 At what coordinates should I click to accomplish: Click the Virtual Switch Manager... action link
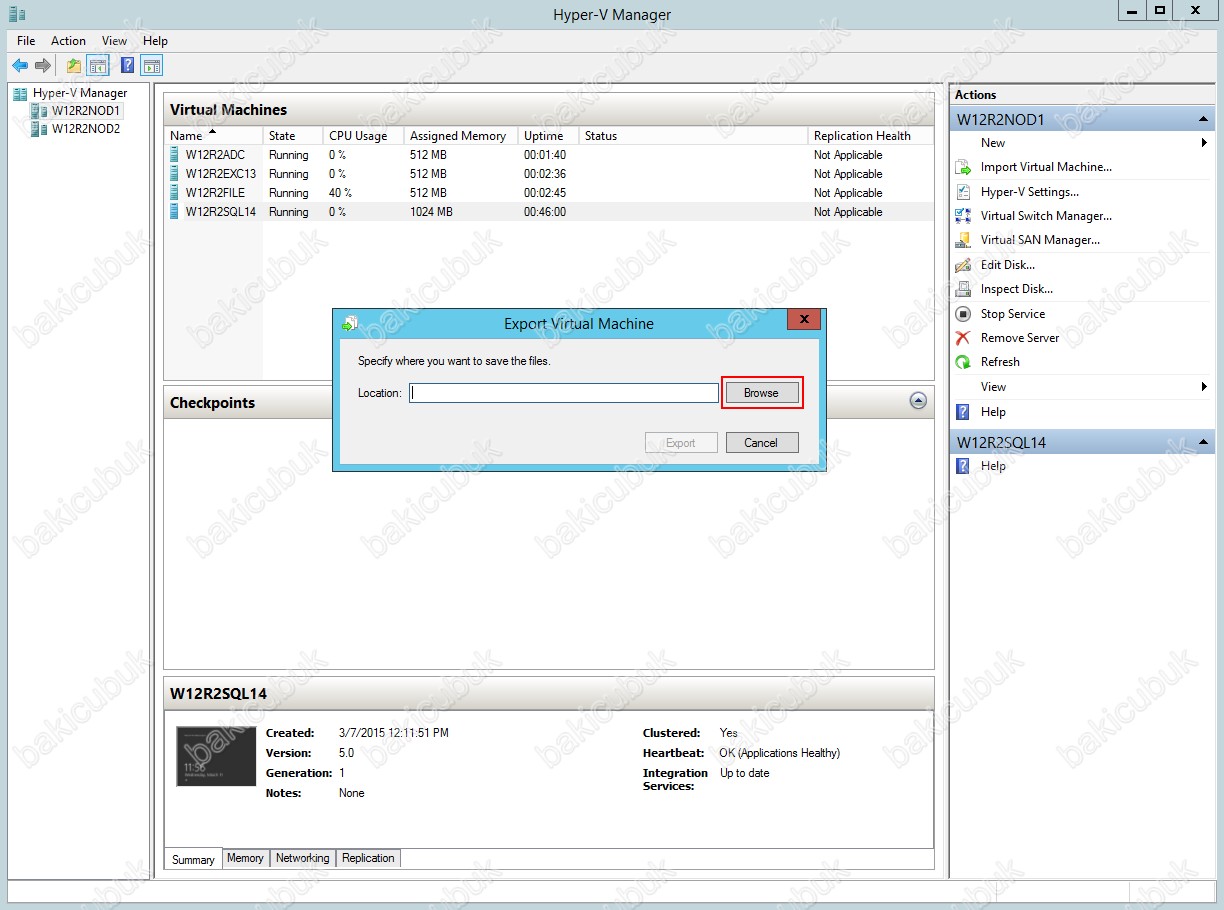point(1046,216)
